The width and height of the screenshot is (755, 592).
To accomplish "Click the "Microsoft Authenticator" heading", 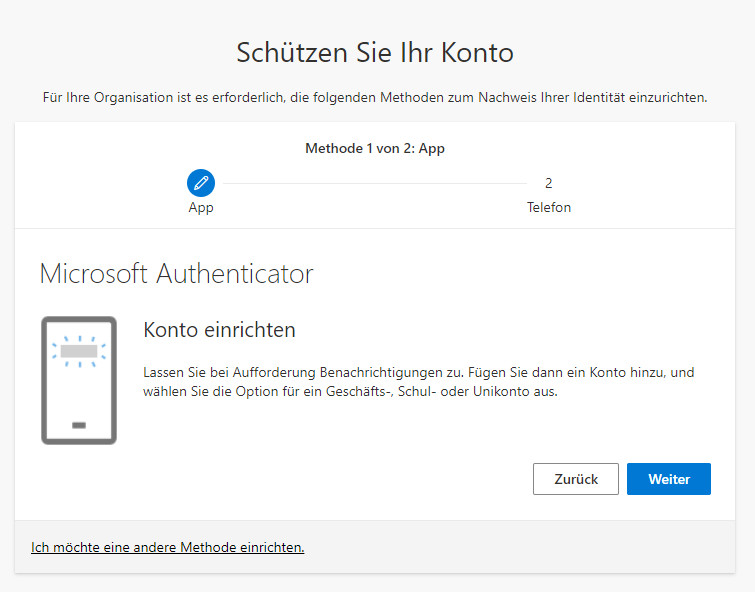I will click(176, 273).
